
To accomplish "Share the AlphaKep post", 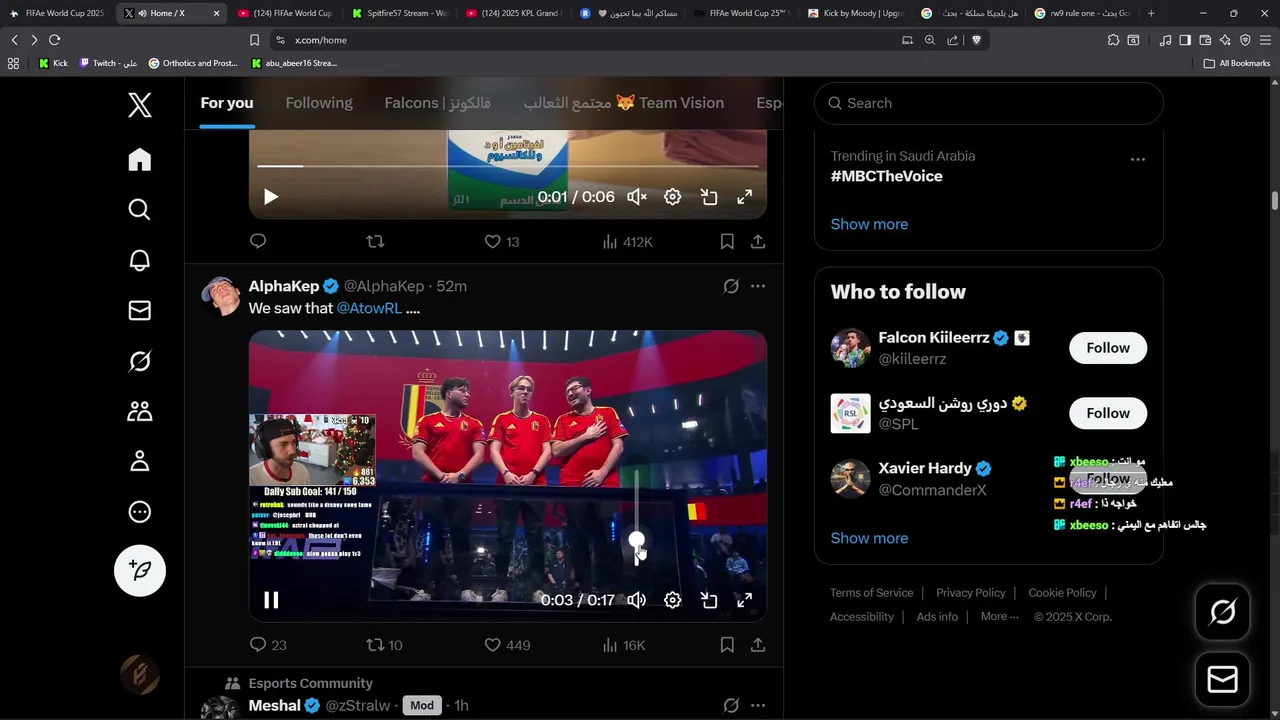I will tap(758, 645).
